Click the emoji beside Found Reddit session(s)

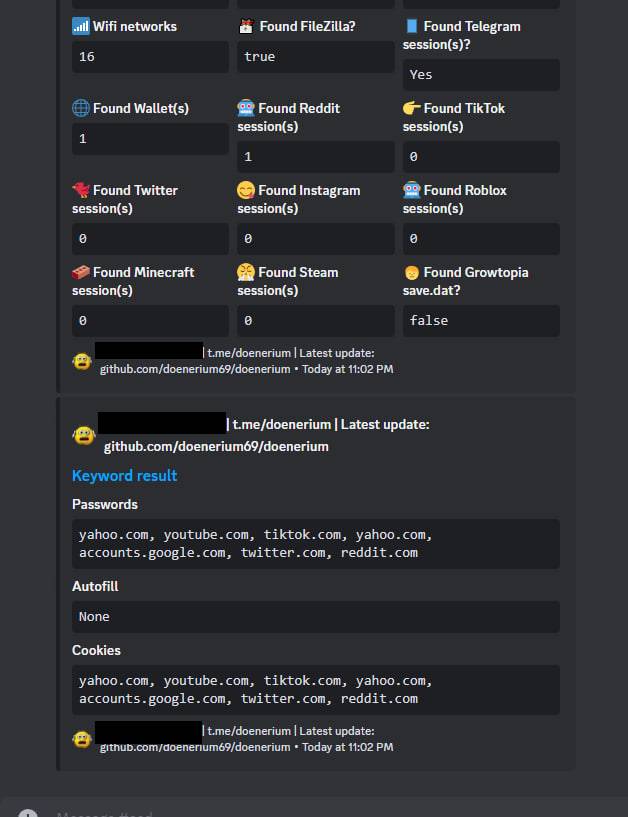tap(246, 108)
